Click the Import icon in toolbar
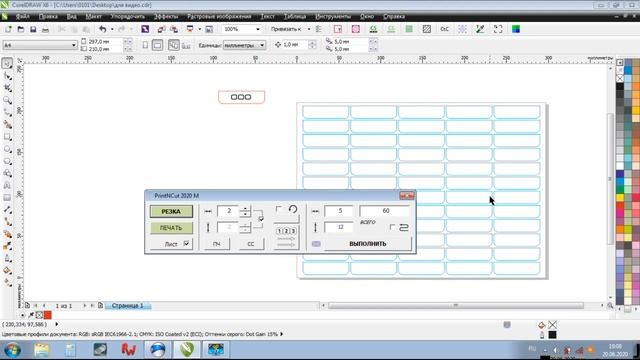This screenshot has width=640, height=360. [x=162, y=29]
